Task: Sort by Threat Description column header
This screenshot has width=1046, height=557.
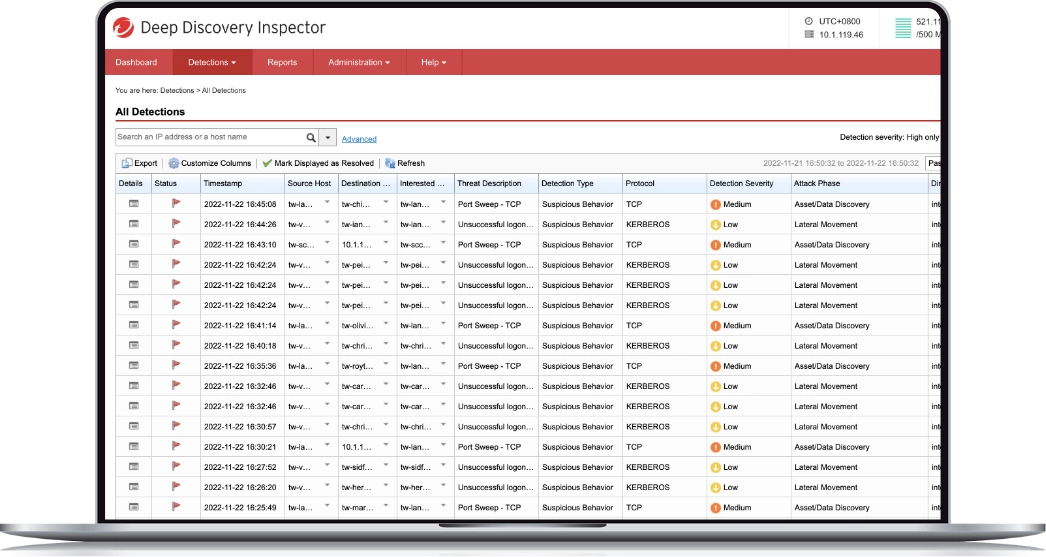Action: click(496, 183)
